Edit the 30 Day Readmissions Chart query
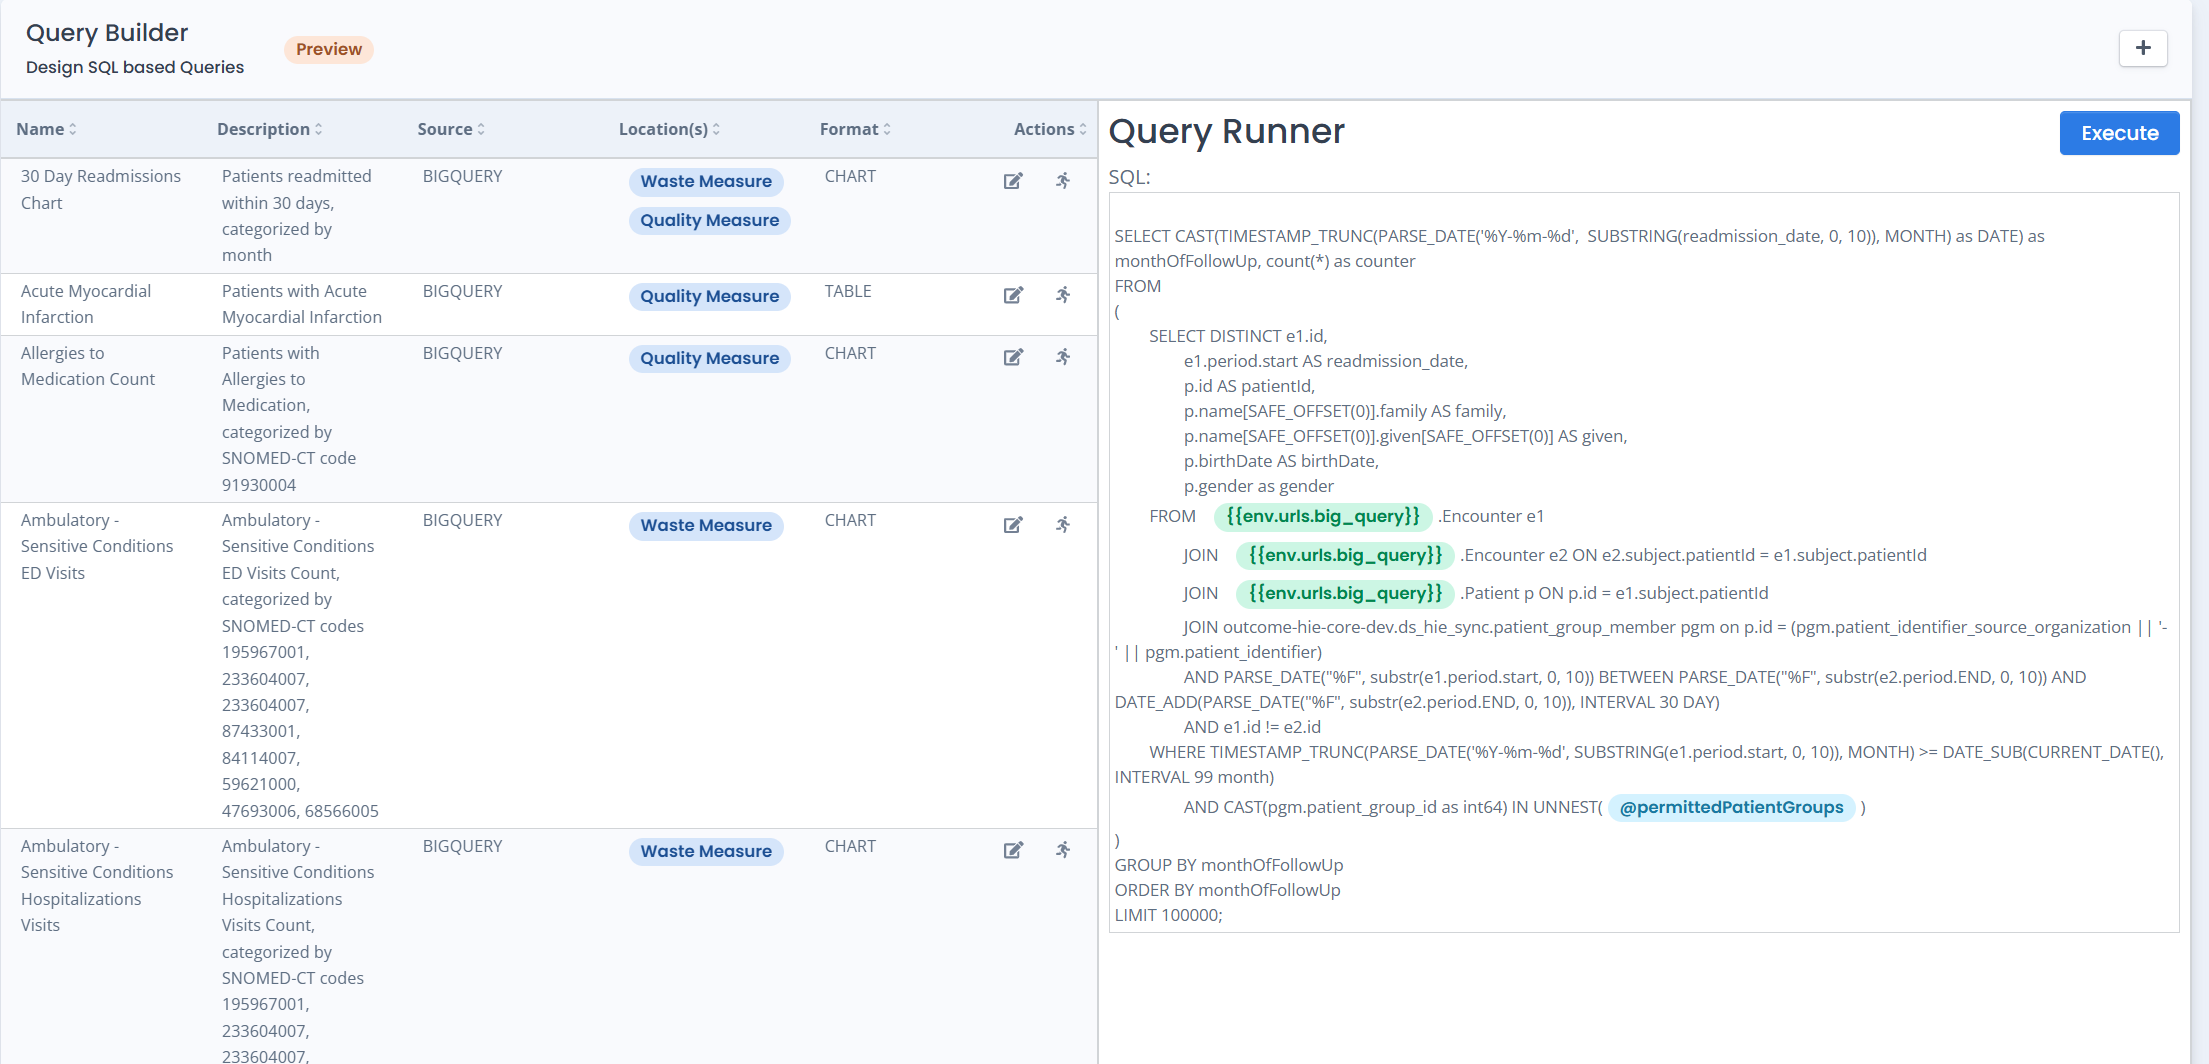The height and width of the screenshot is (1064, 2209). (1013, 181)
